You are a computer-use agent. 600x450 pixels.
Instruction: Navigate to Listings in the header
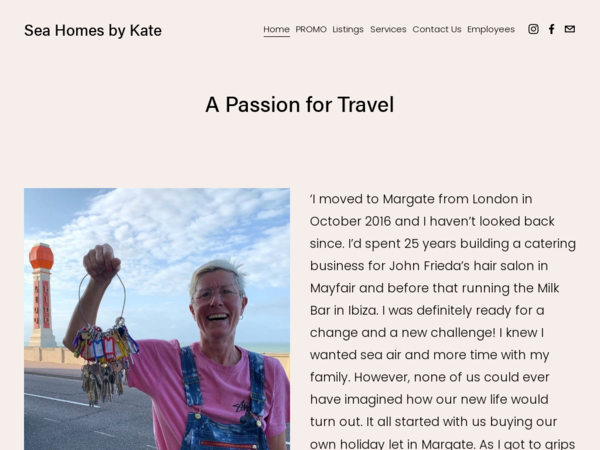[x=348, y=29]
